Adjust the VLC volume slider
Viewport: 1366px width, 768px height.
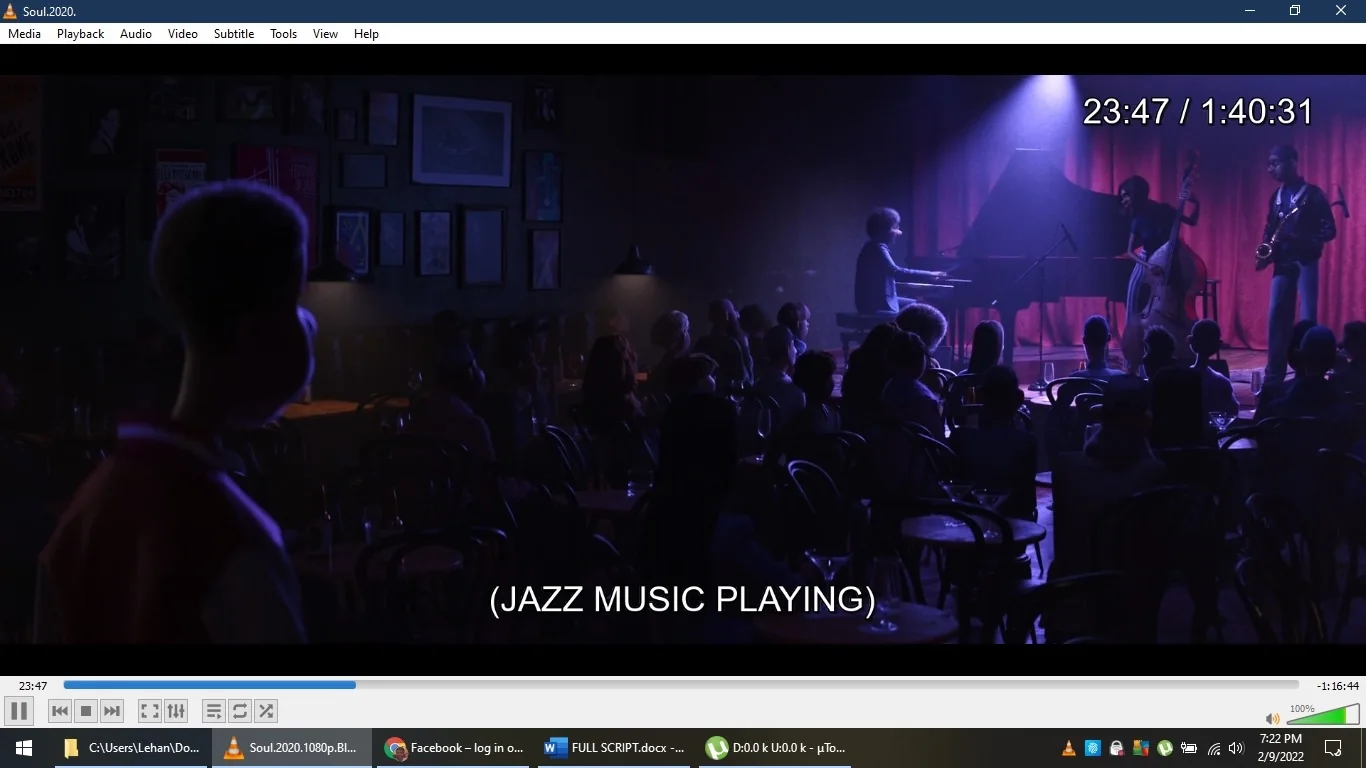[1323, 714]
